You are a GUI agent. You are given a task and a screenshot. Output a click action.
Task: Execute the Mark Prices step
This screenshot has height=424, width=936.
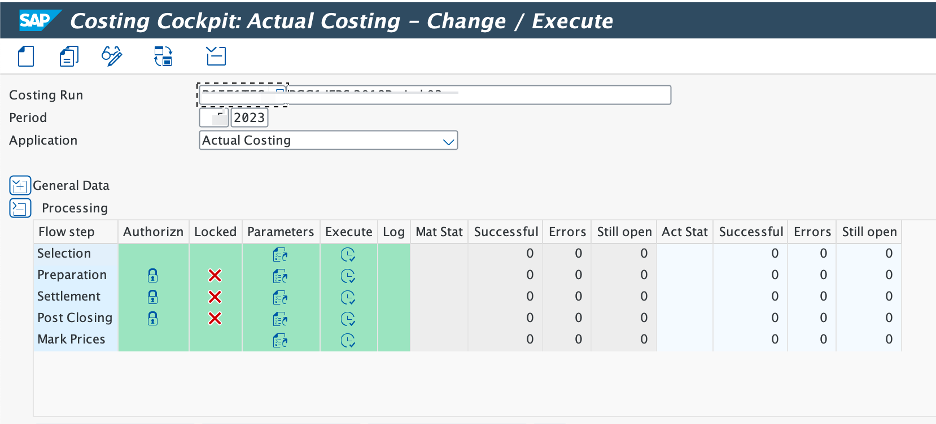pyautogui.click(x=348, y=340)
